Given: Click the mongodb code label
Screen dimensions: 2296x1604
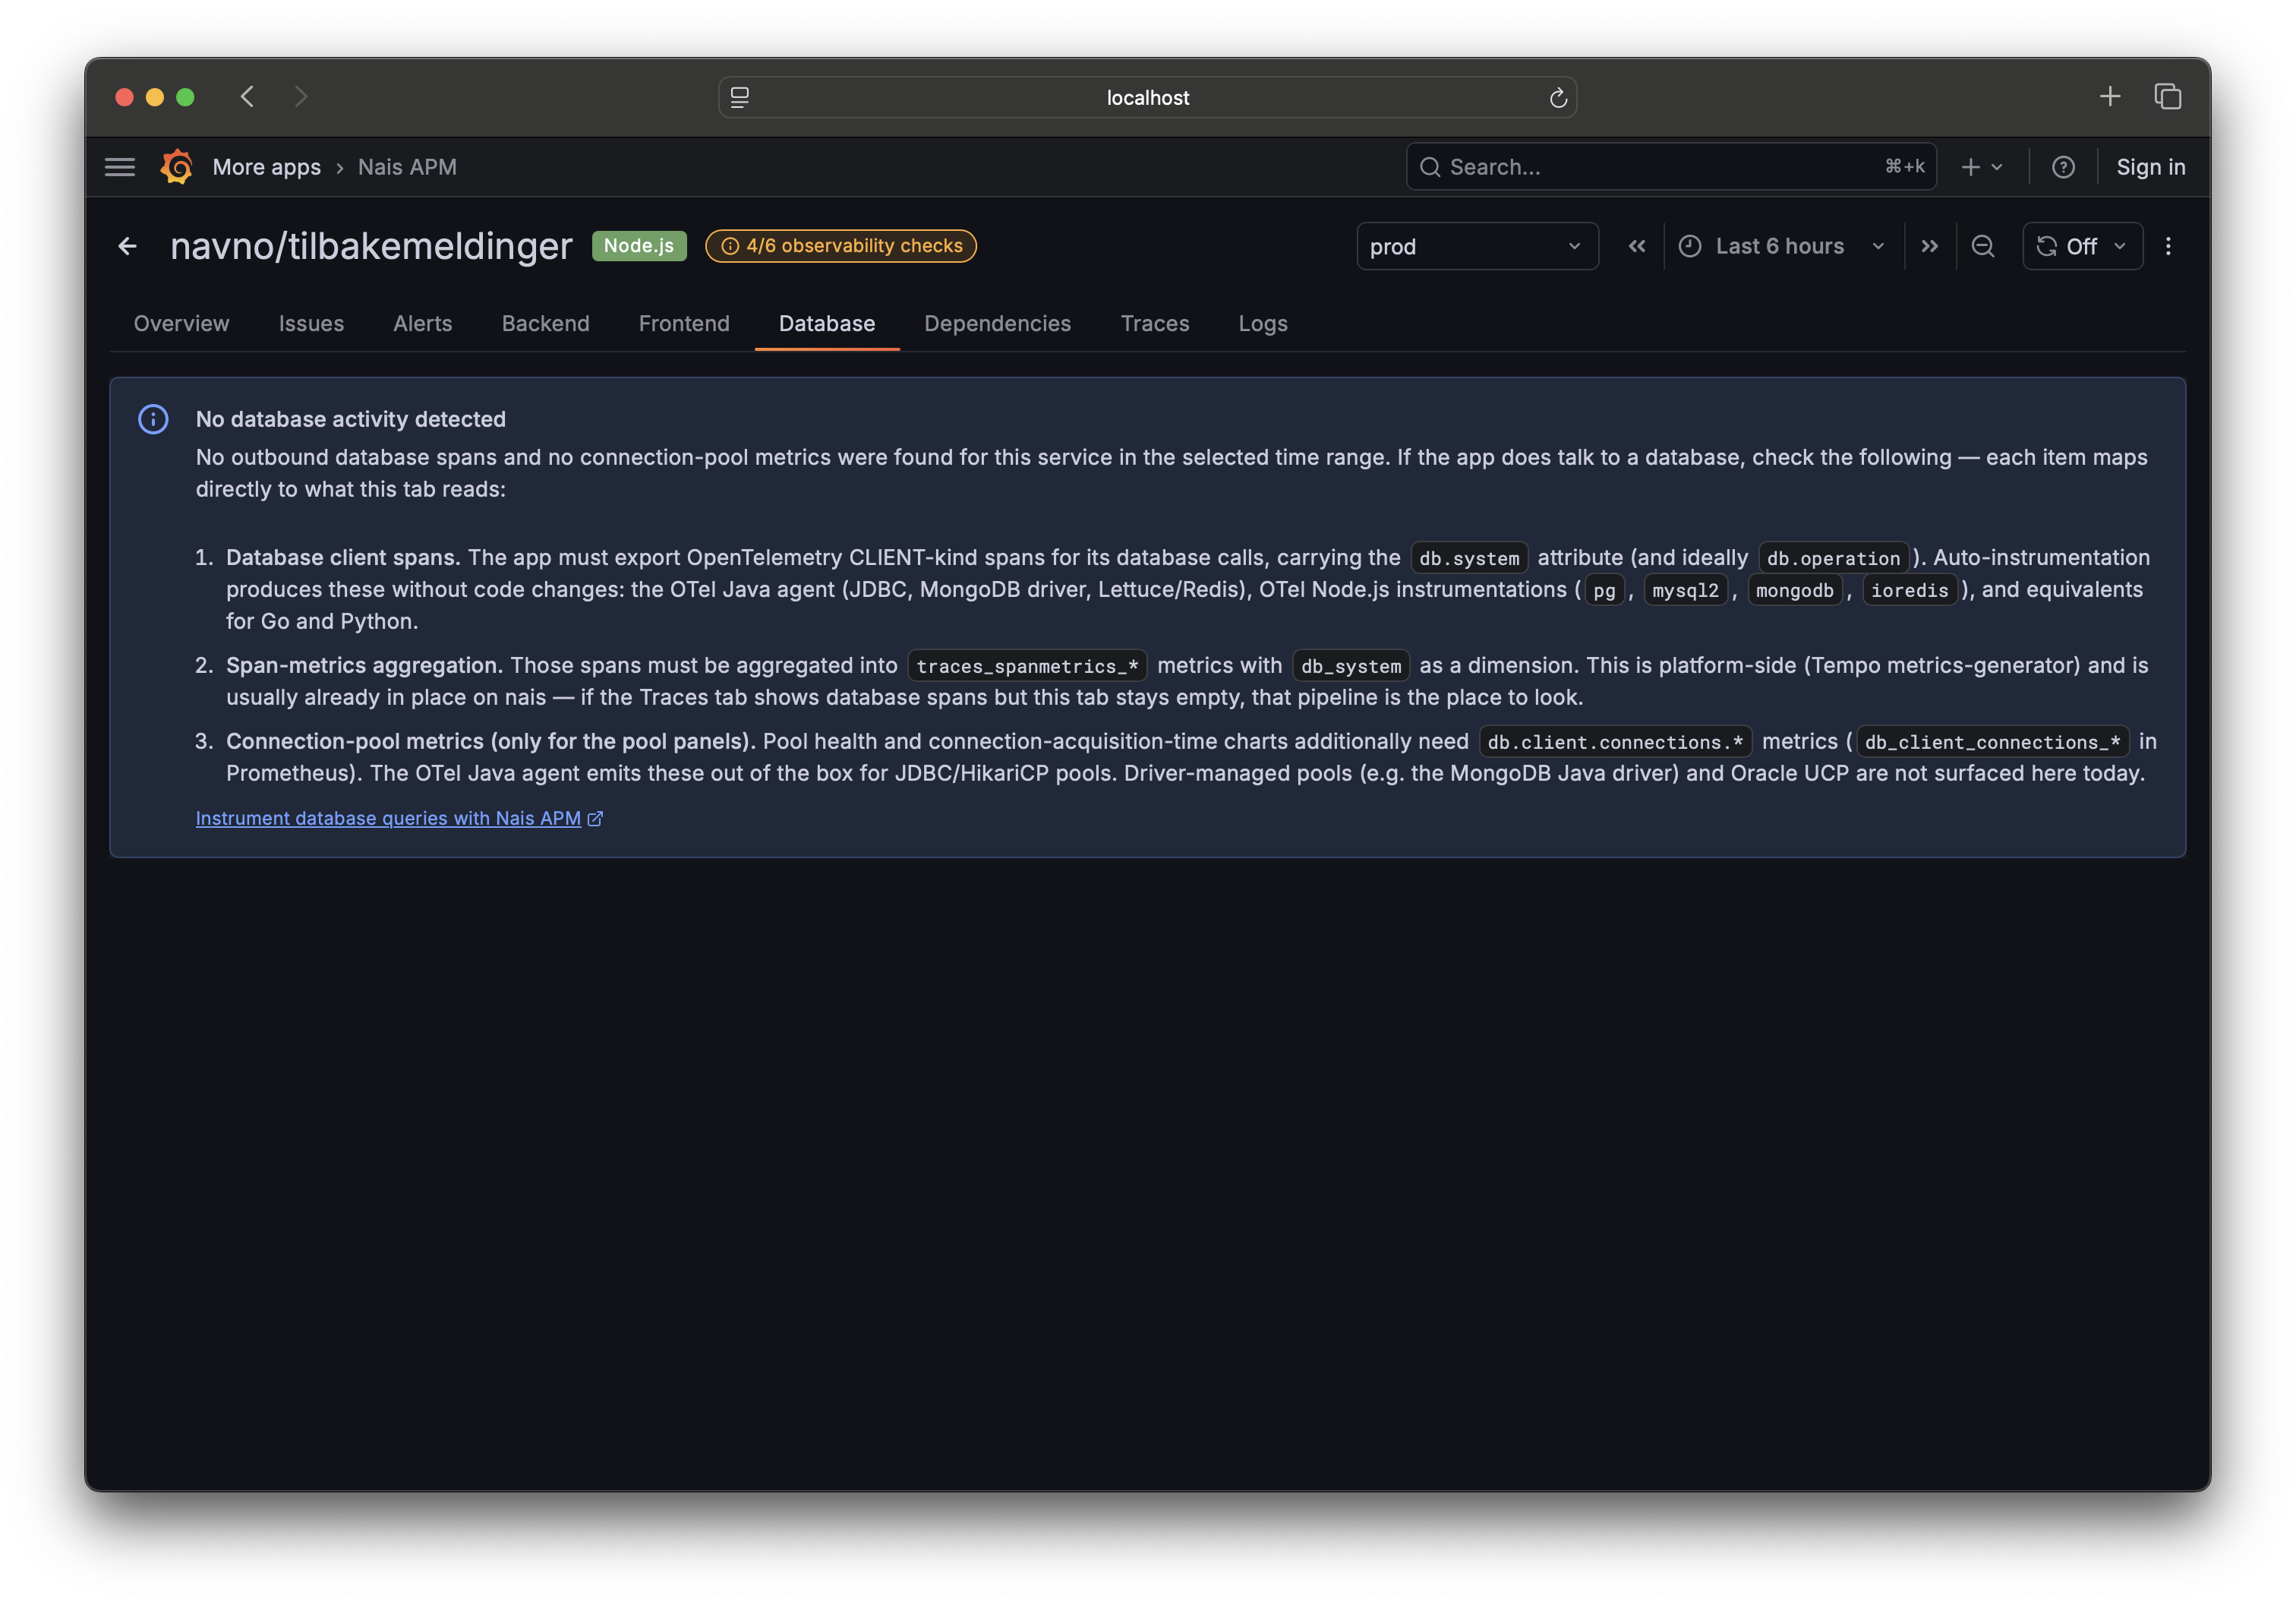Looking at the screenshot, I should coord(1795,590).
